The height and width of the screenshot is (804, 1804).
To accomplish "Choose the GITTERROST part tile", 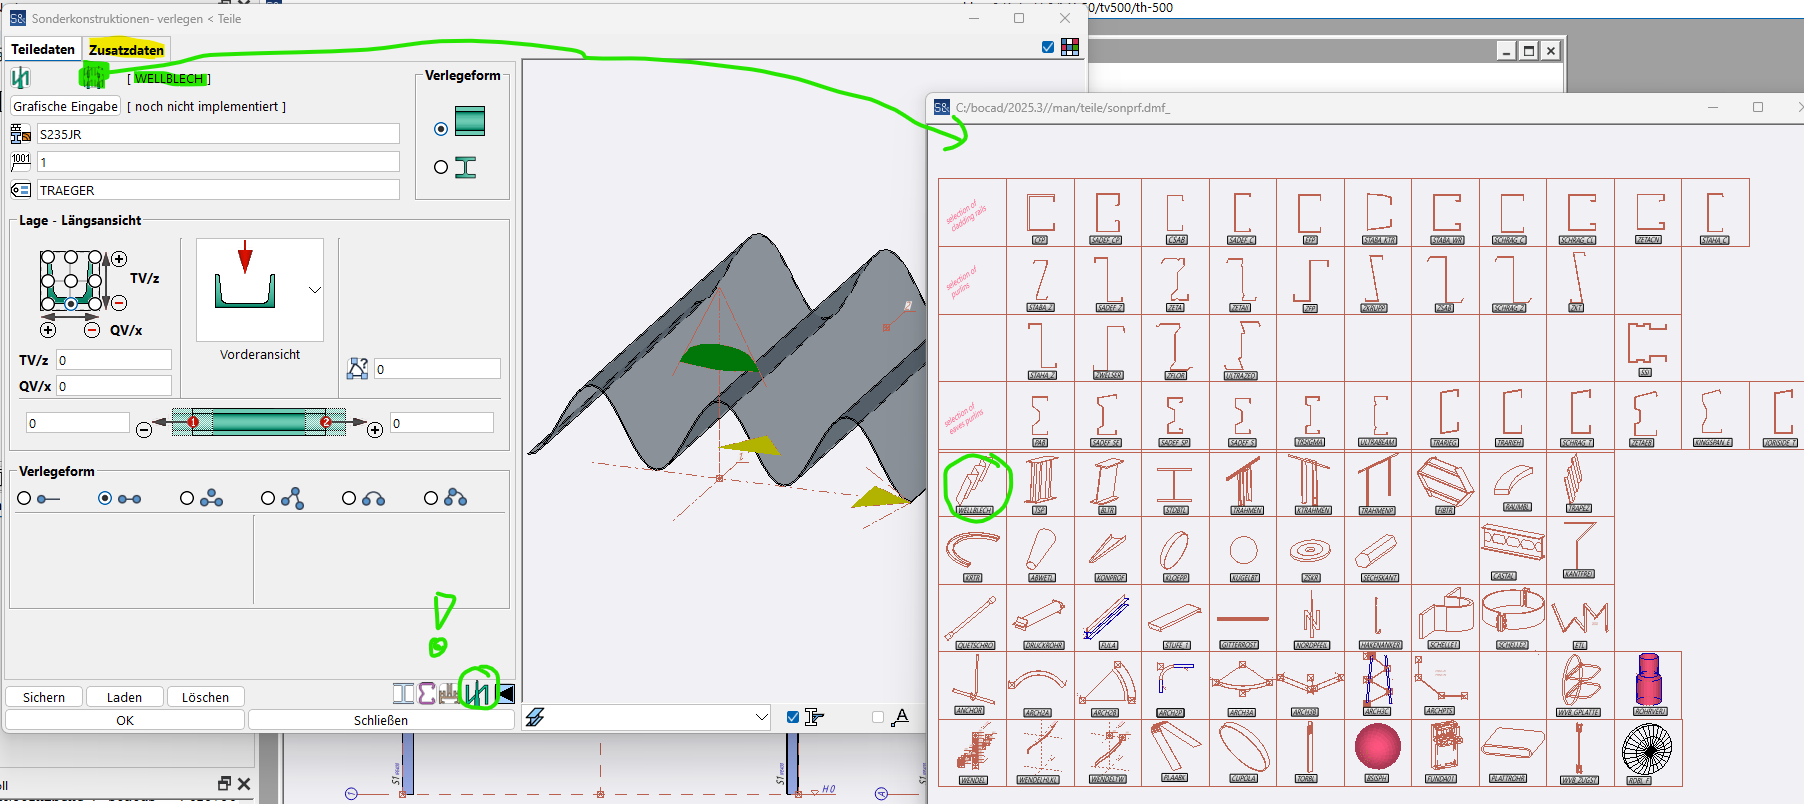I will (x=1243, y=619).
